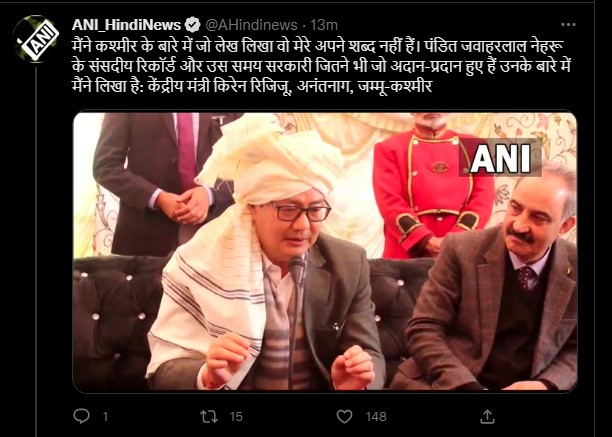Click the man in red uniform in video

tap(432, 185)
